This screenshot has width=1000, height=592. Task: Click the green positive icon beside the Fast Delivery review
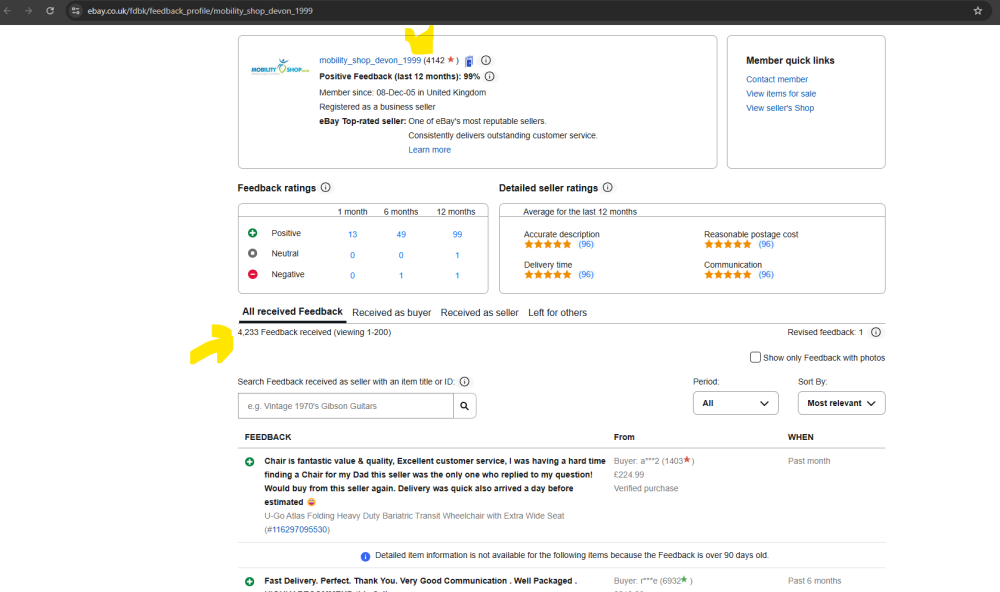click(x=250, y=581)
